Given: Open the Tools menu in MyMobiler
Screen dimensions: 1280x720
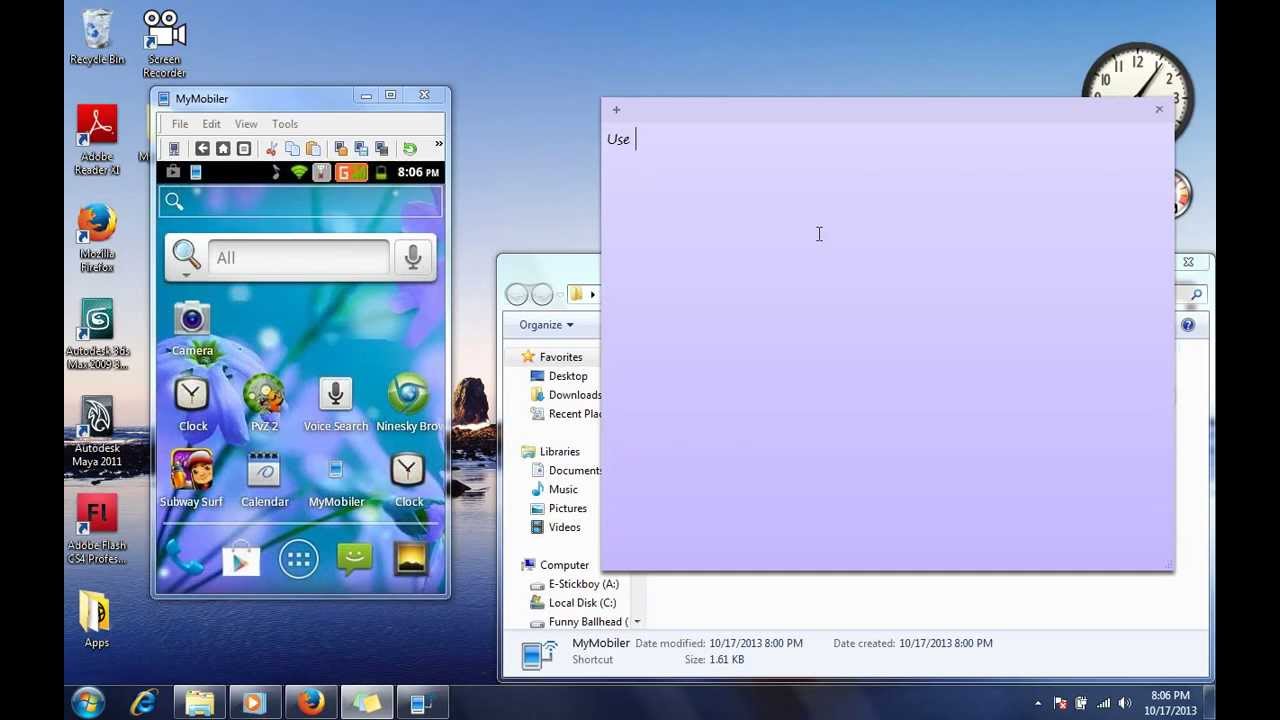Looking at the screenshot, I should click(x=285, y=124).
